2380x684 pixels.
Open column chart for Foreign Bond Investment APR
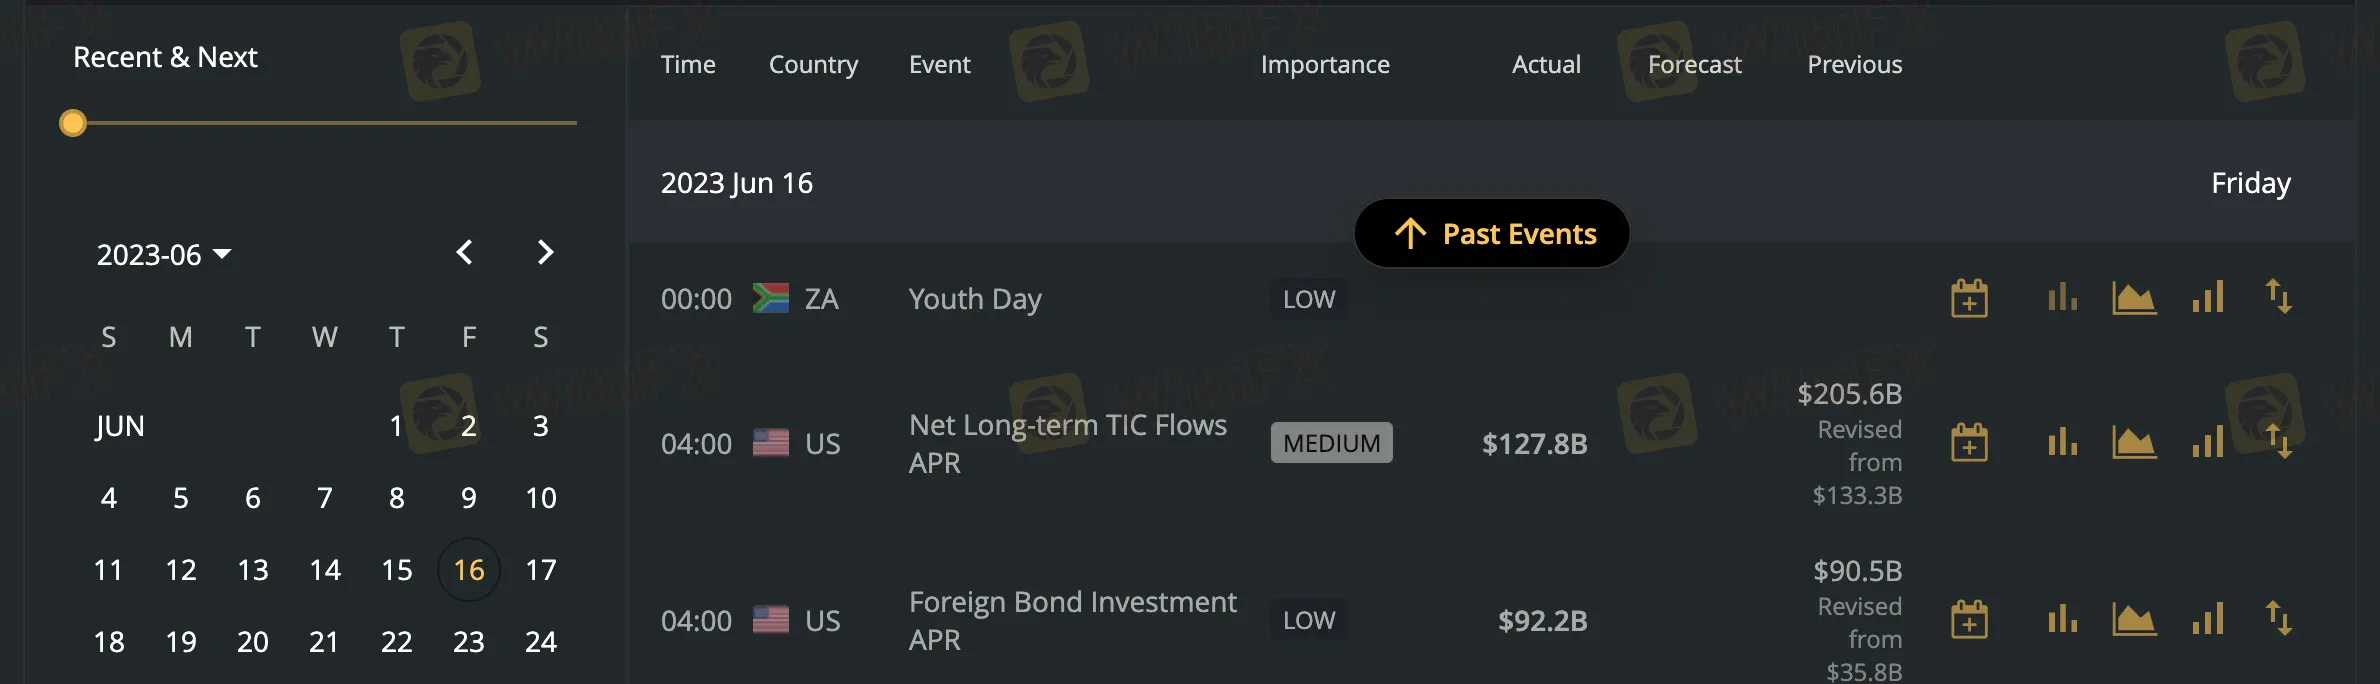[x=2208, y=619]
